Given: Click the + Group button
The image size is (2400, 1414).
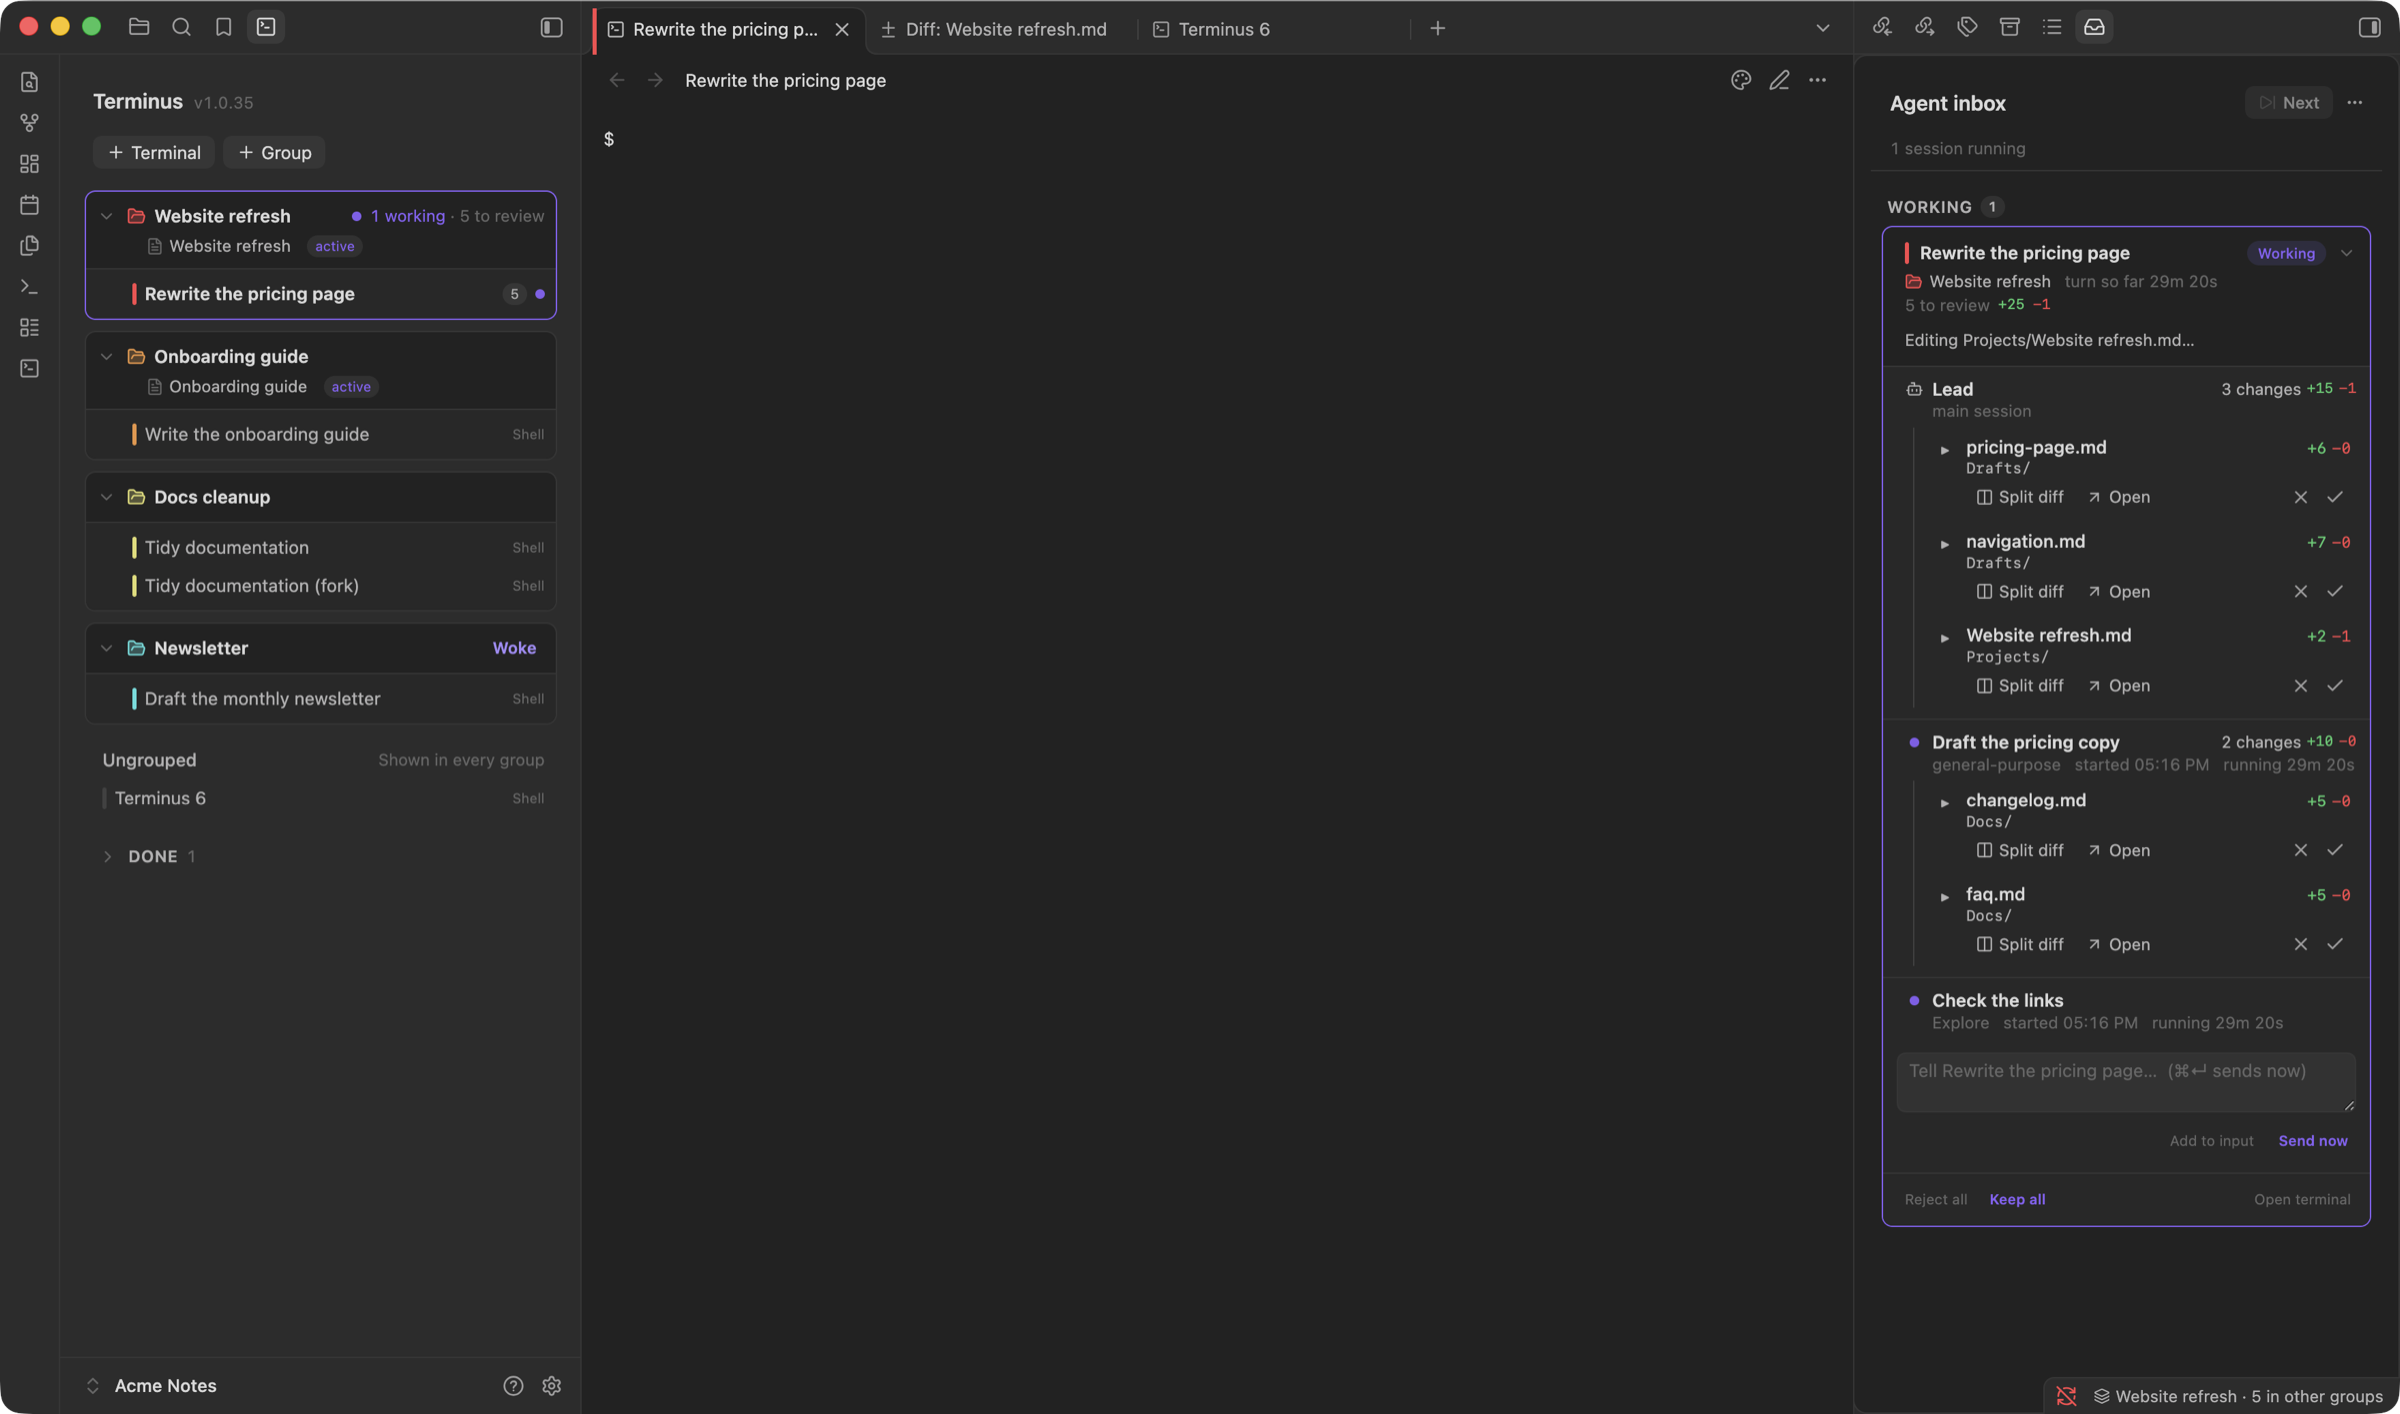Looking at the screenshot, I should coord(274,152).
